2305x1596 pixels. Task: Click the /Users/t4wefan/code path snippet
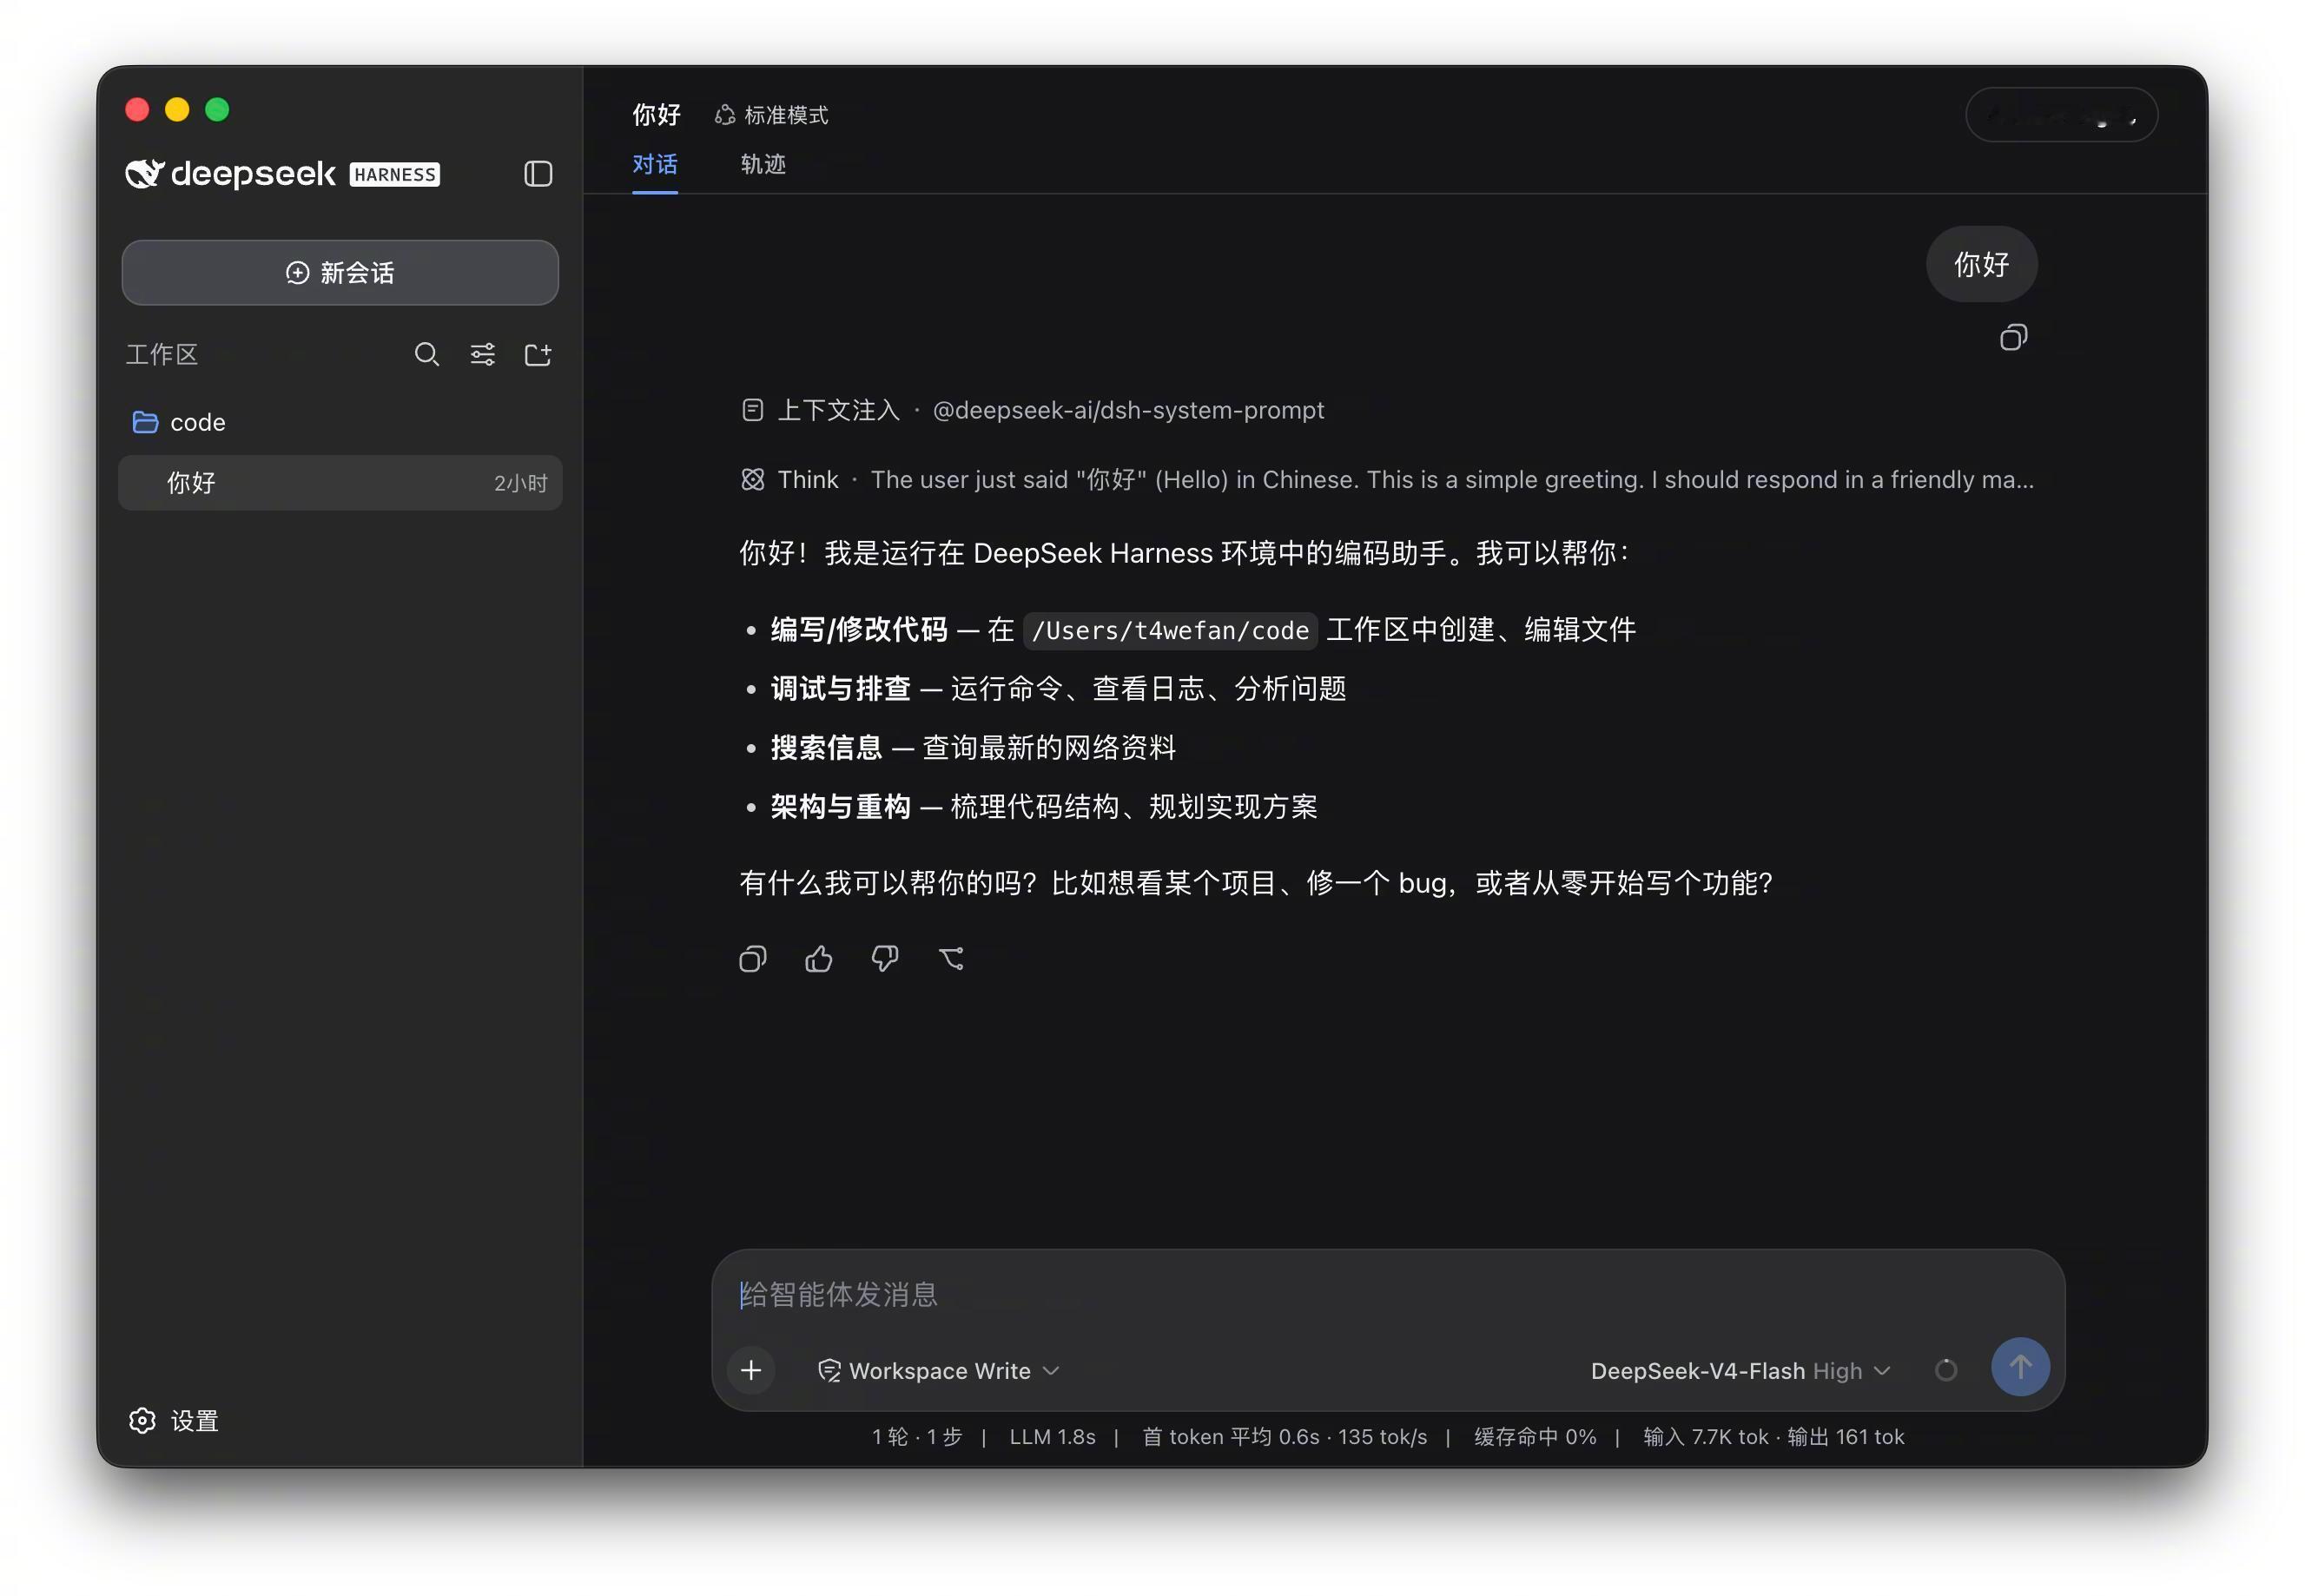[x=1170, y=630]
